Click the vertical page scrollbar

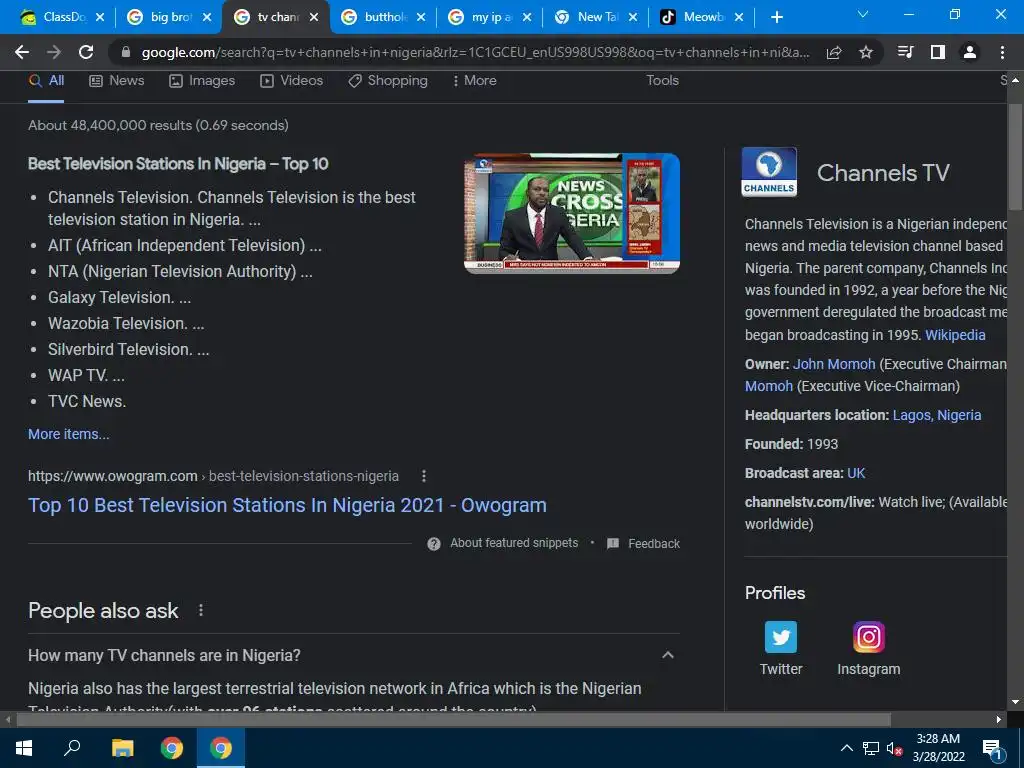tap(1015, 157)
